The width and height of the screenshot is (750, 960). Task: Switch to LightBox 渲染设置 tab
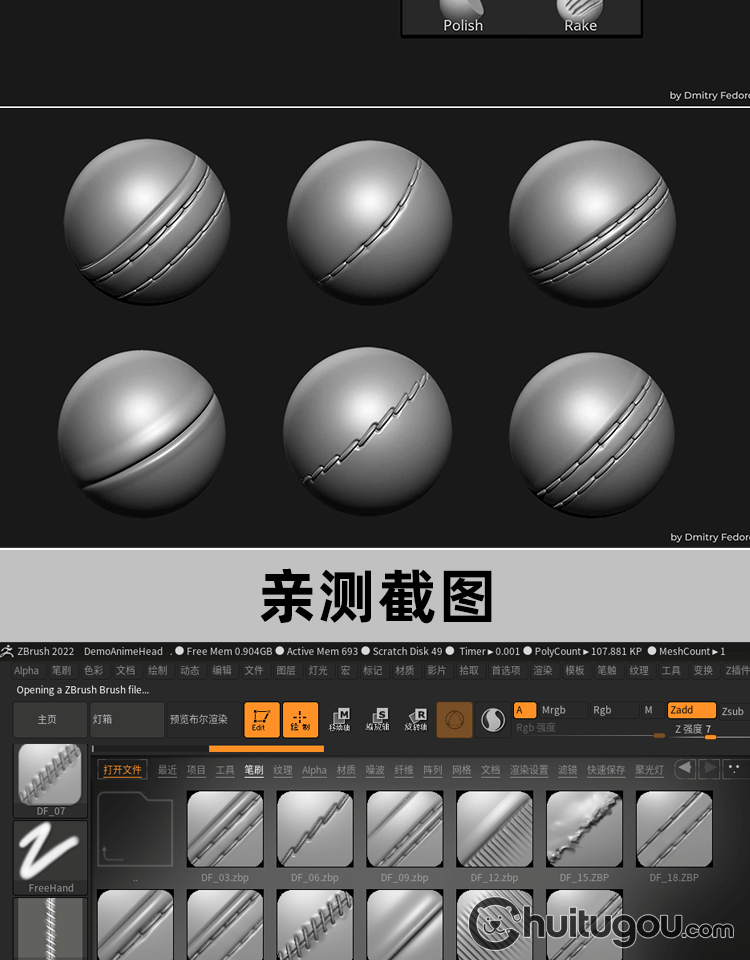(529, 770)
